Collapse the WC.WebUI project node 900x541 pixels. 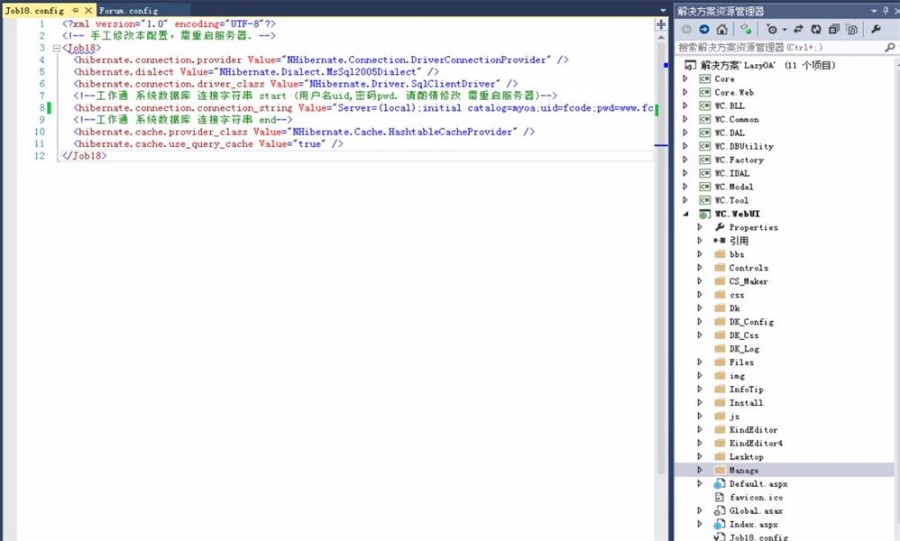(686, 214)
